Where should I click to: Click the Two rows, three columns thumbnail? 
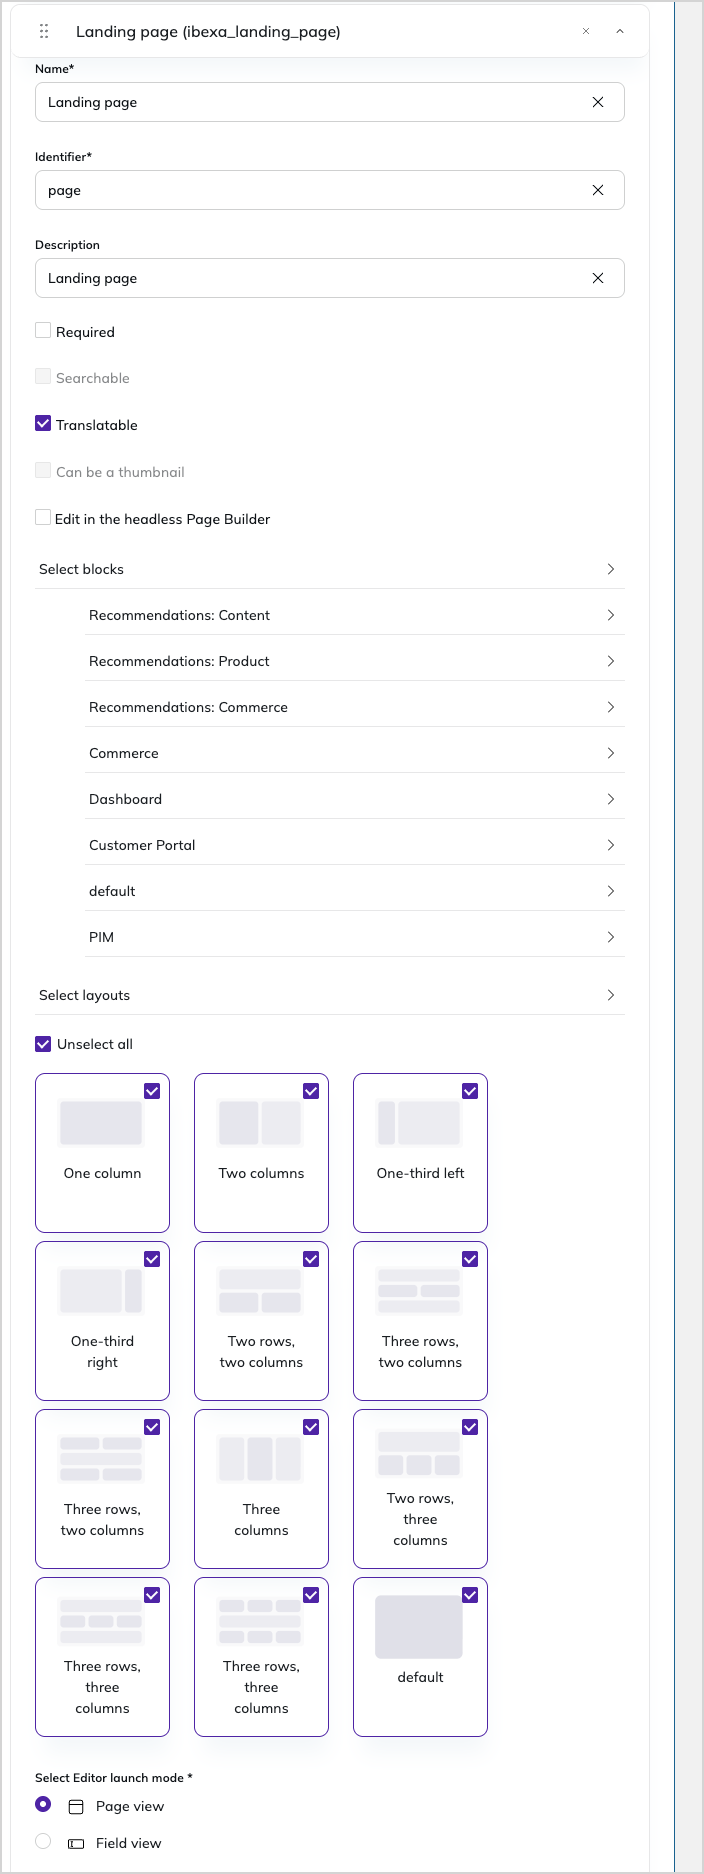click(419, 1454)
